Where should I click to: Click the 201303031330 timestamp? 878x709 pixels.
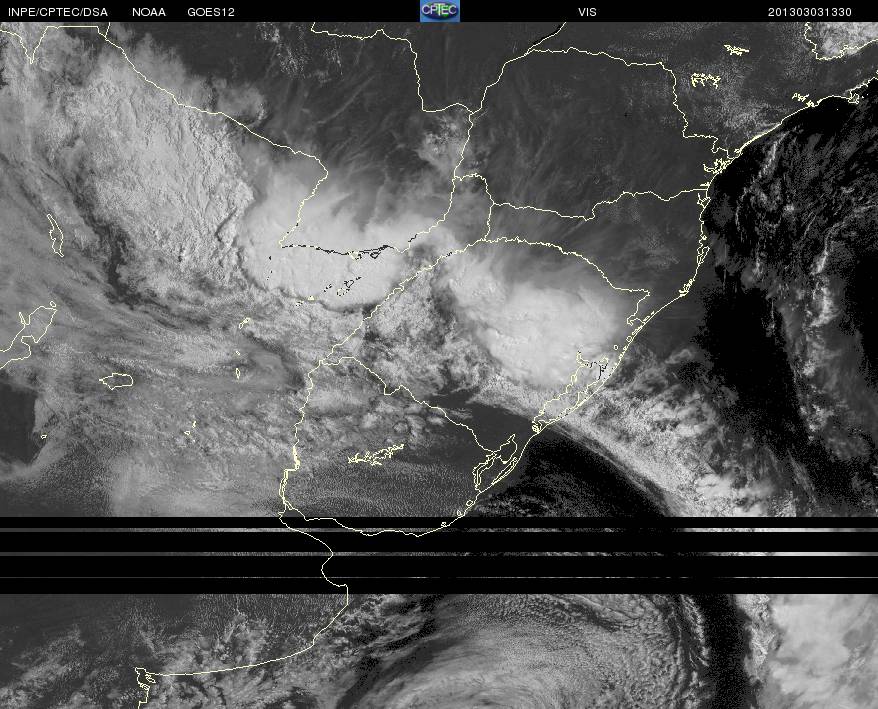(x=810, y=12)
